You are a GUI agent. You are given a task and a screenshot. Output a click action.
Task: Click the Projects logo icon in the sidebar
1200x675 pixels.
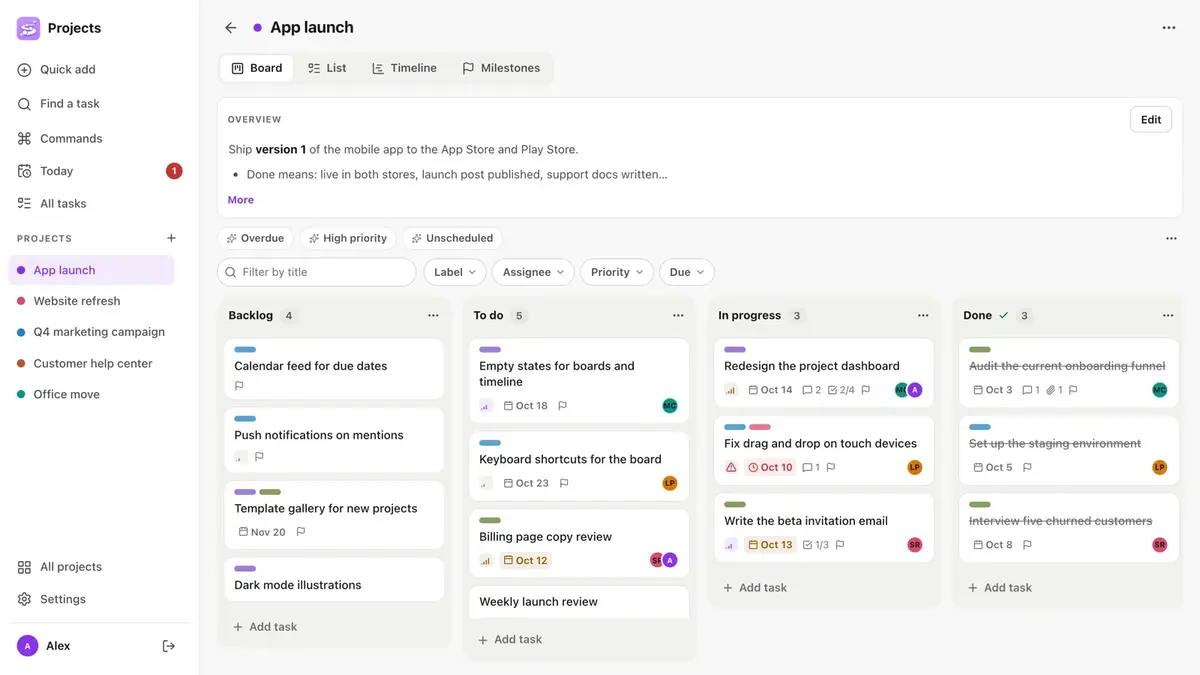coord(28,28)
